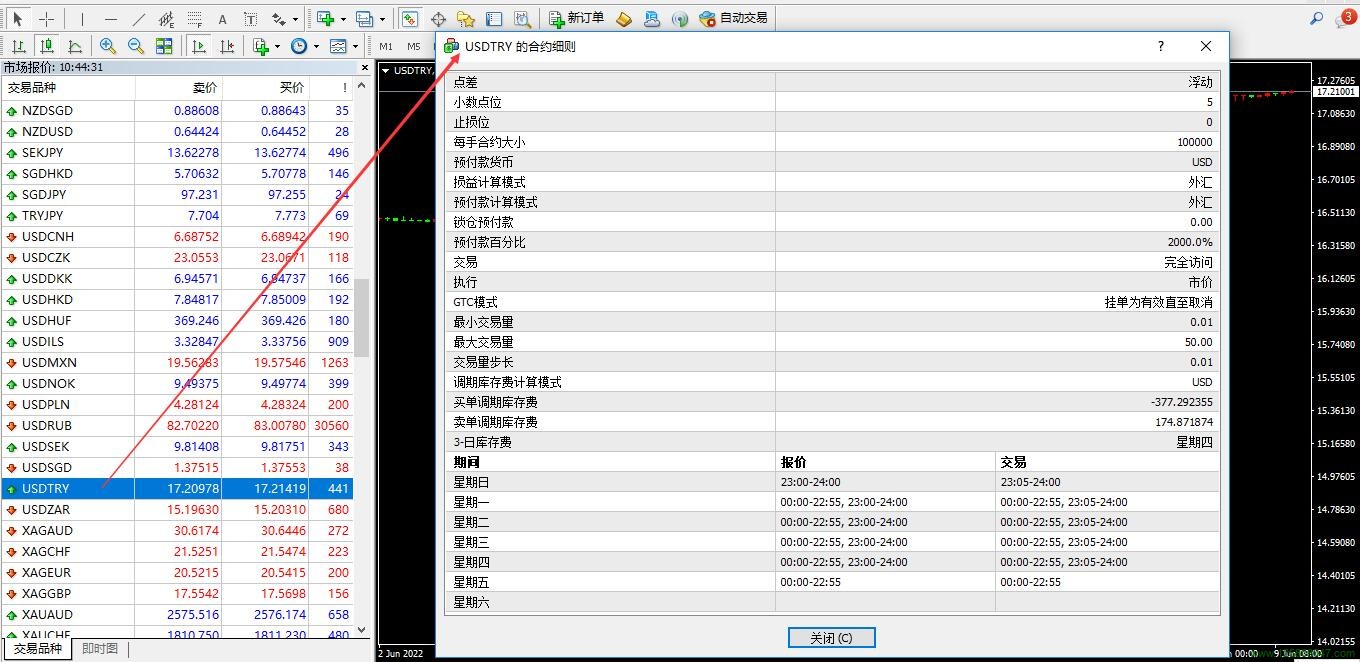1360x662 pixels.
Task: Select the USDTRY row in Market Watch
Action: click(x=177, y=489)
